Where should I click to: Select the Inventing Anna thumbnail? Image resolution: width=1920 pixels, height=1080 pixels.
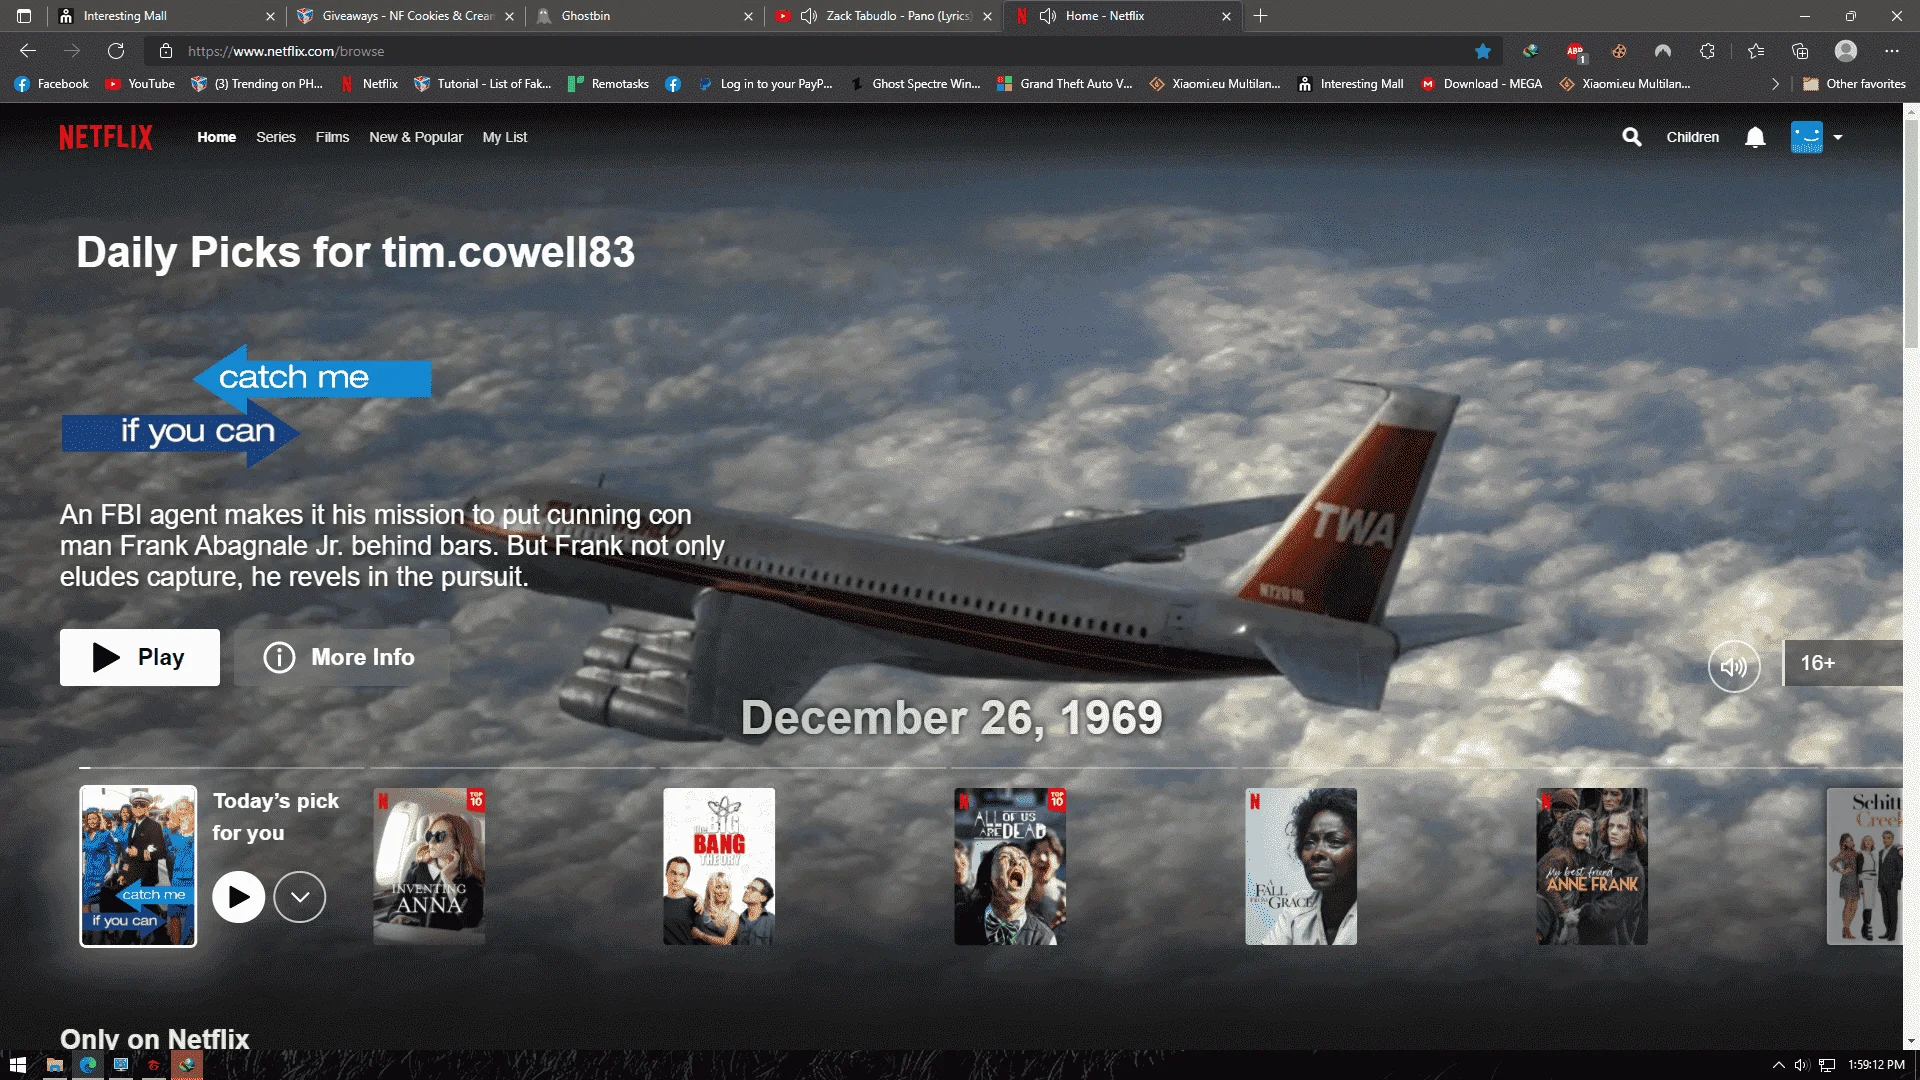[x=429, y=866]
